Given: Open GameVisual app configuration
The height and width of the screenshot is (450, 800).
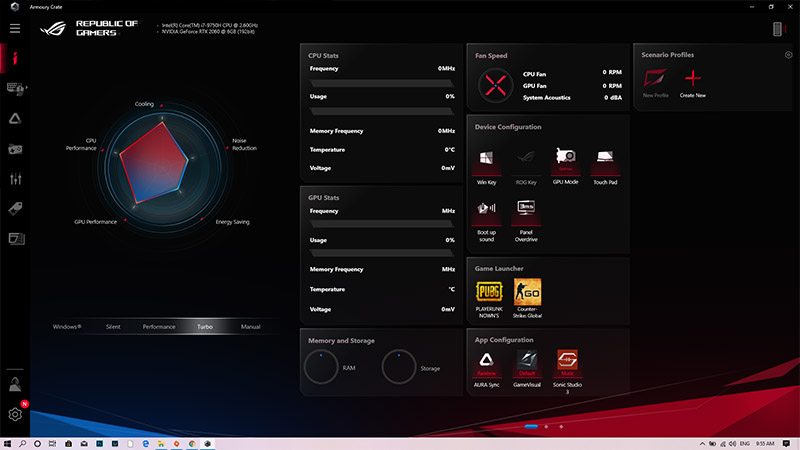Looking at the screenshot, I should 526,361.
